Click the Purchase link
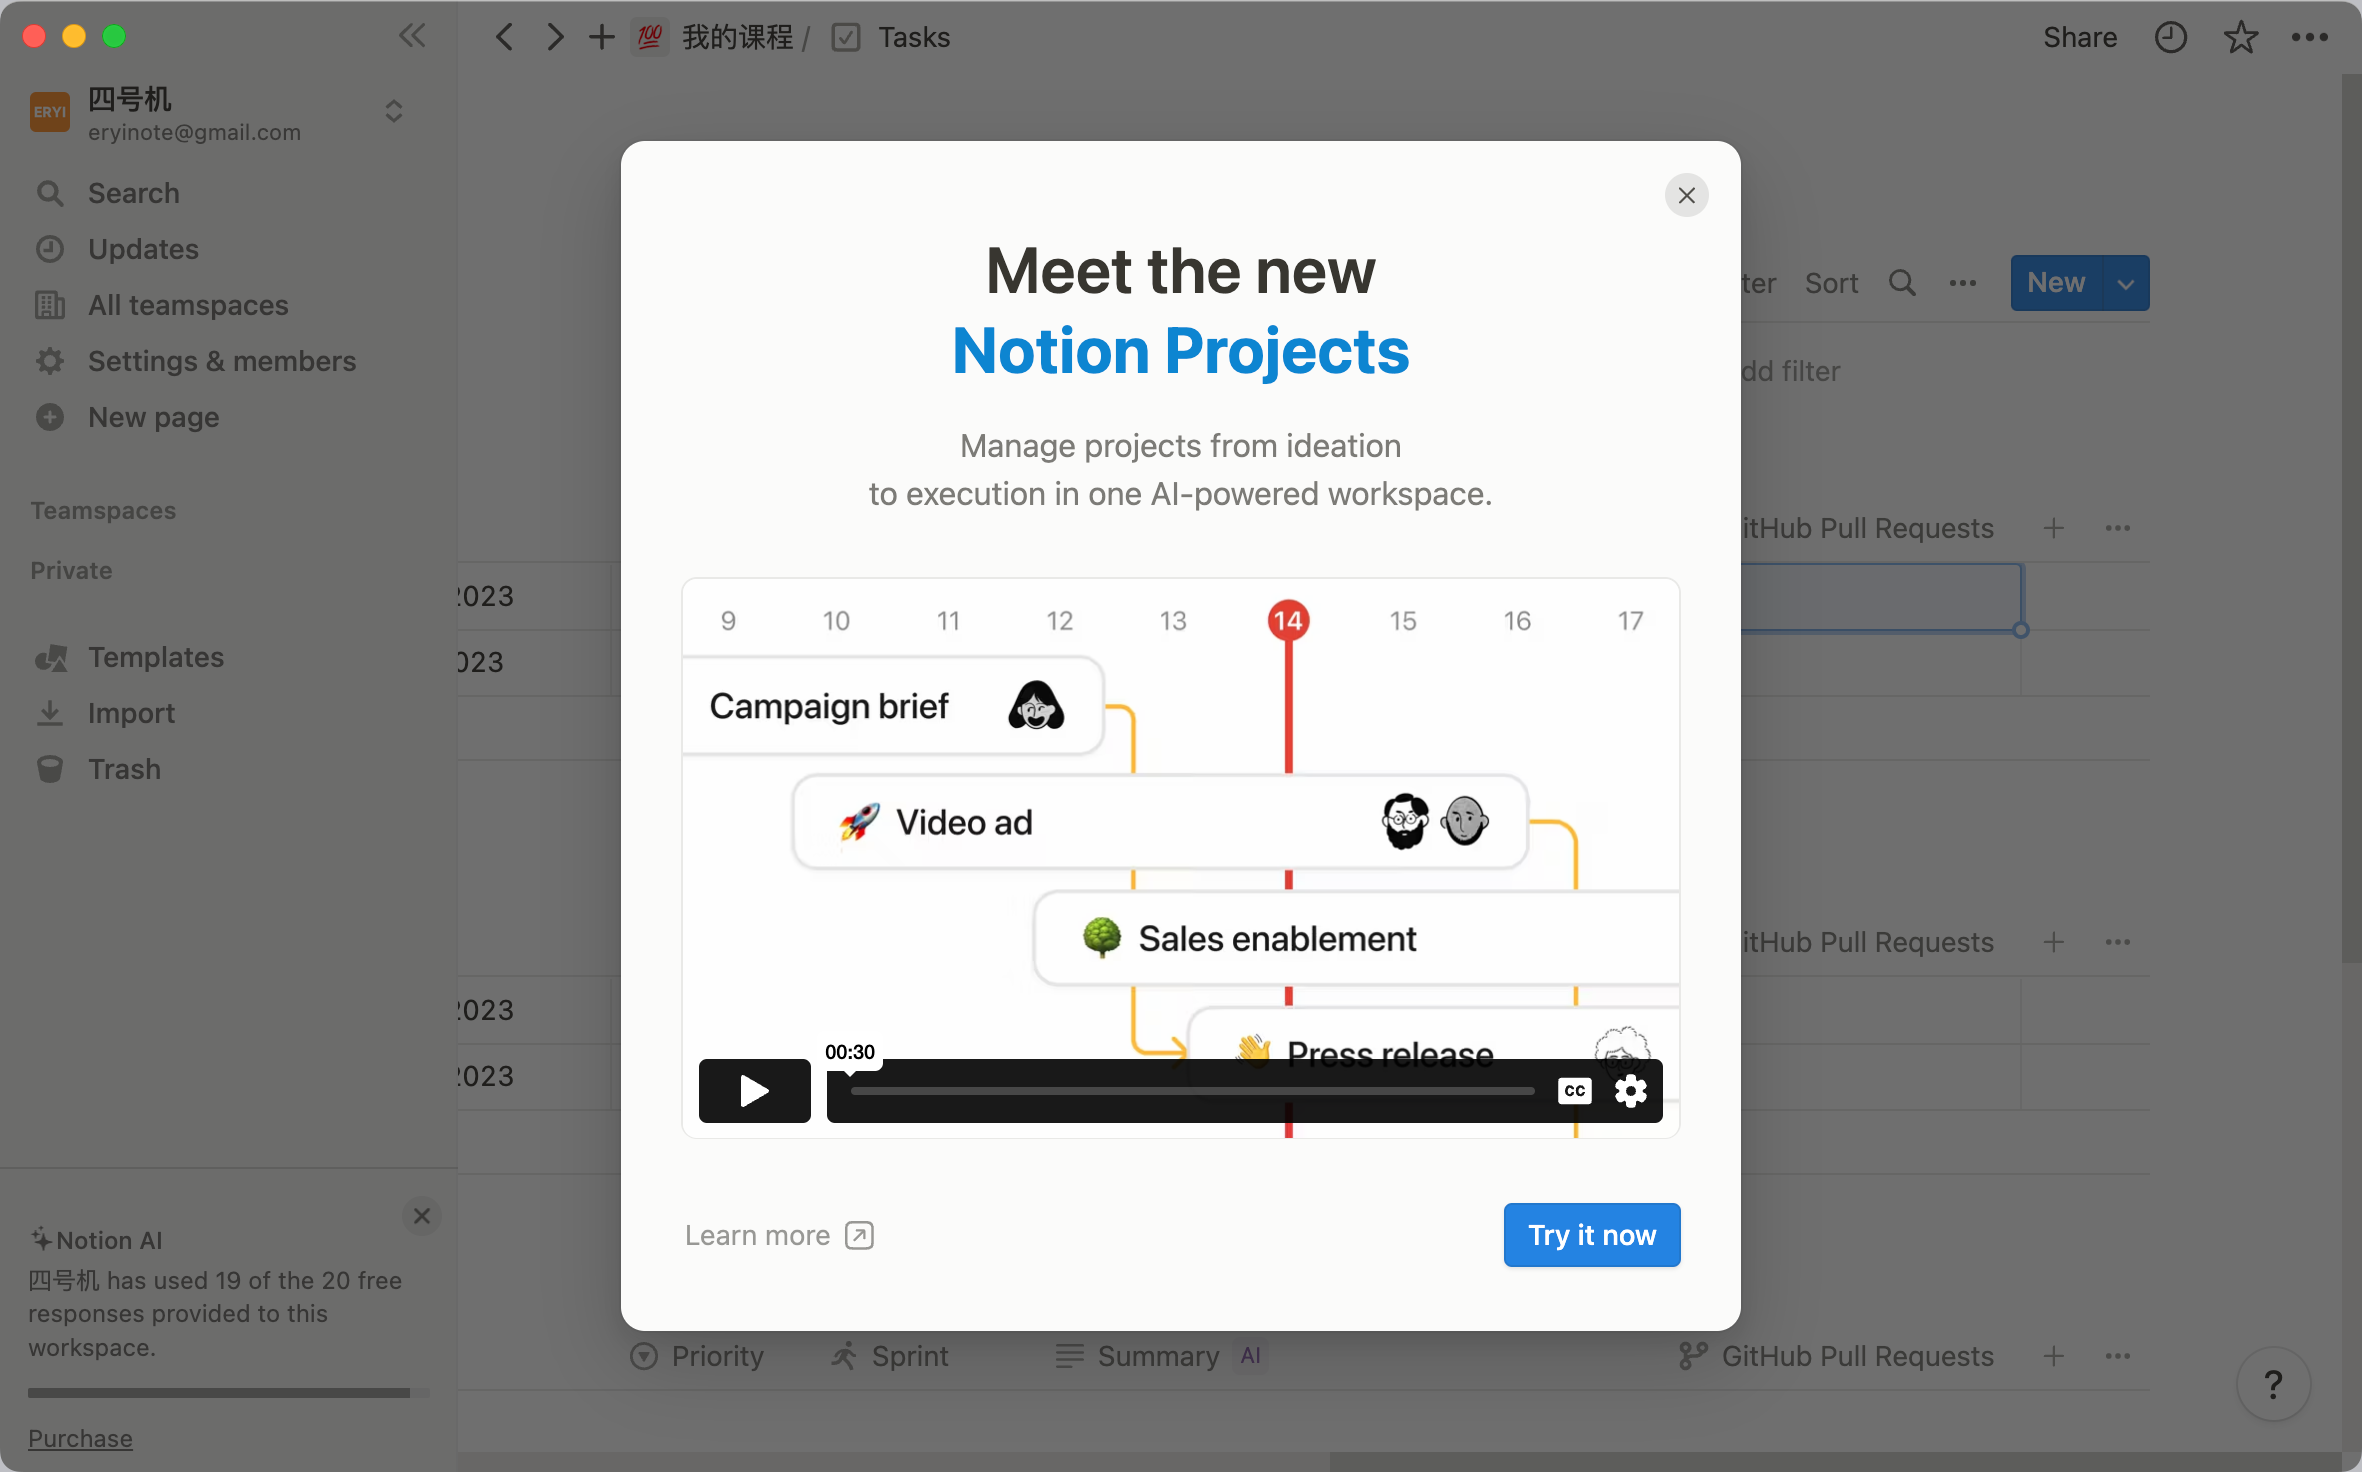2362x1472 pixels. click(80, 1438)
